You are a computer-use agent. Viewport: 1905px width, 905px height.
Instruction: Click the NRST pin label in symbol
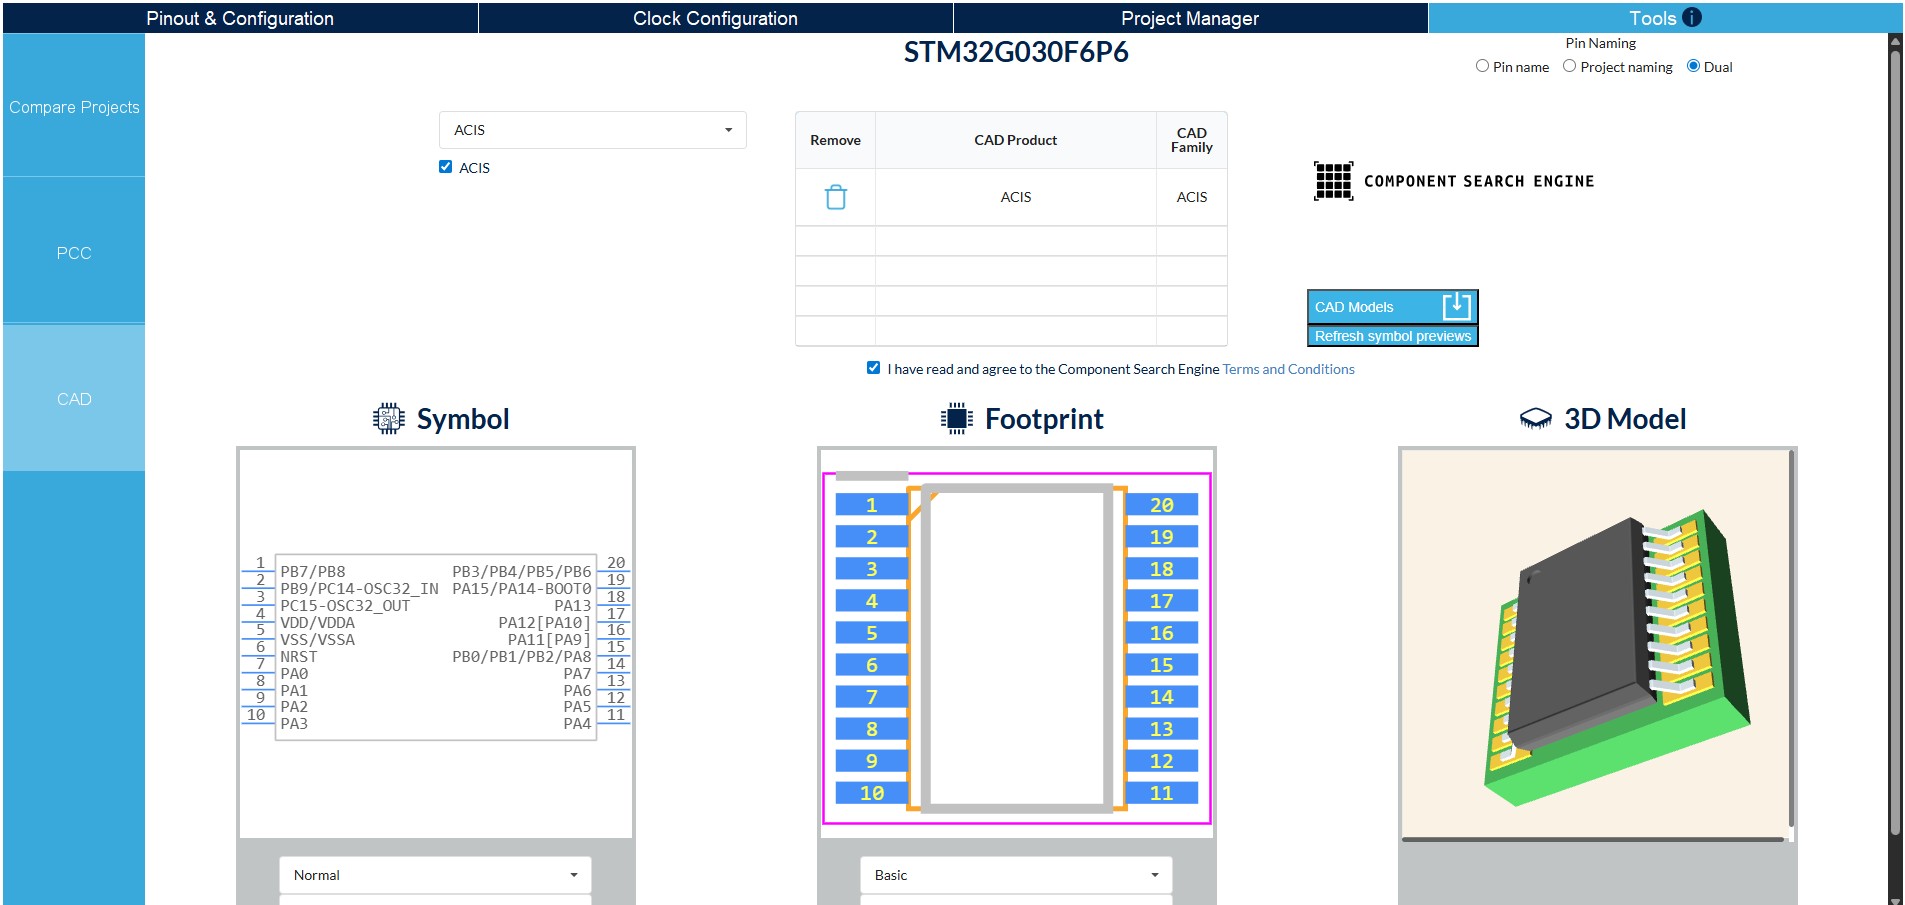[x=299, y=657]
